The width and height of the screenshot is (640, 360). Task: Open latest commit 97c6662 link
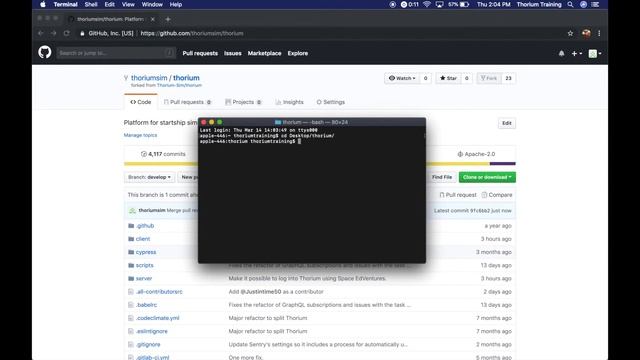tap(479, 211)
